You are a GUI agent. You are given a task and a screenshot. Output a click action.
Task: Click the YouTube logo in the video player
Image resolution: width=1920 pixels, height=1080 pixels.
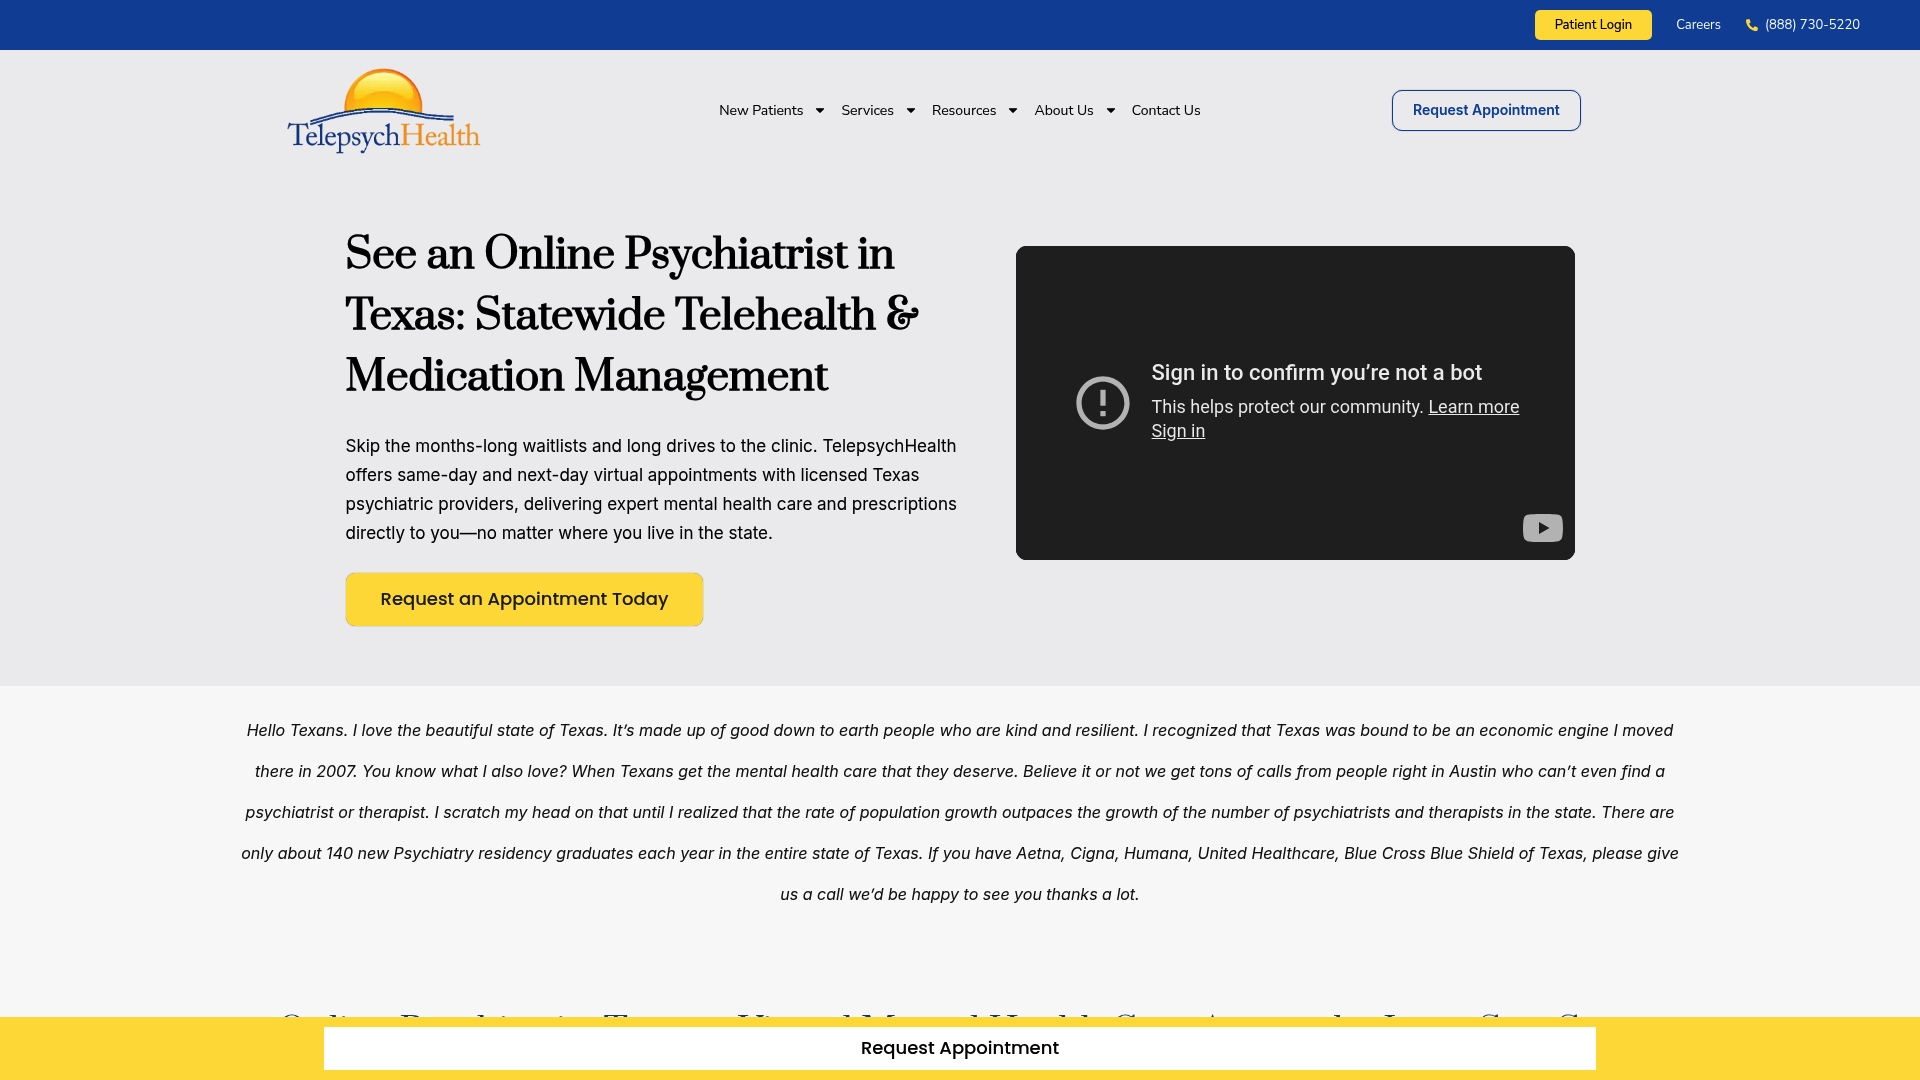click(x=1542, y=528)
